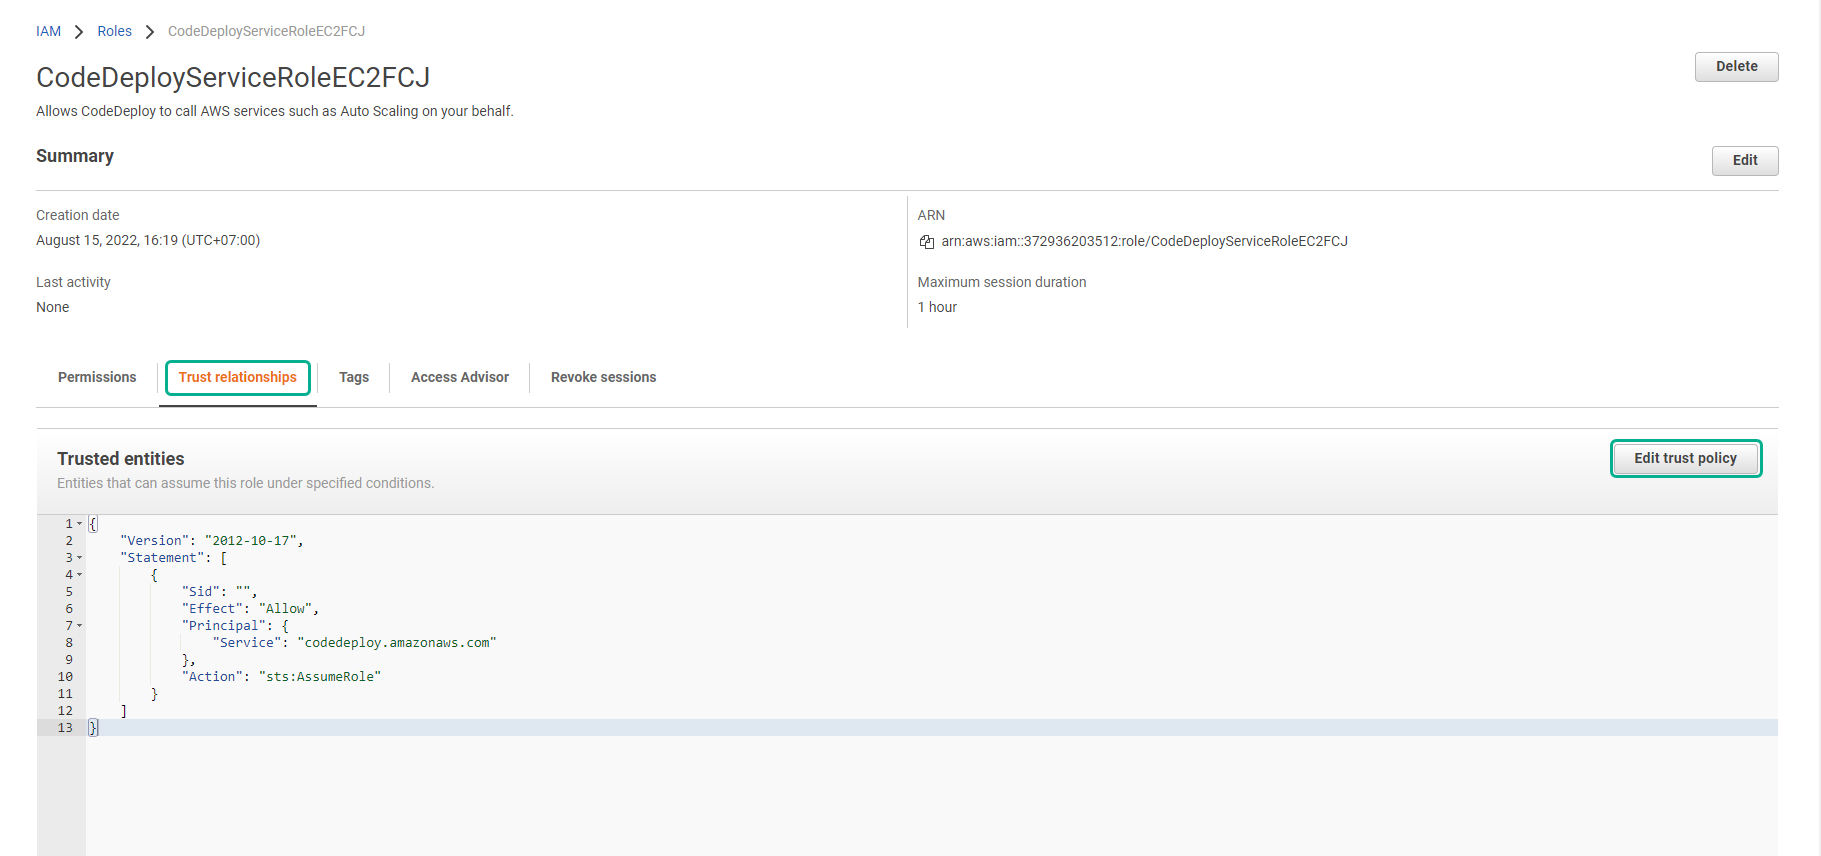Collapse the statement object at line 4
The image size is (1821, 856).
pyautogui.click(x=80, y=575)
